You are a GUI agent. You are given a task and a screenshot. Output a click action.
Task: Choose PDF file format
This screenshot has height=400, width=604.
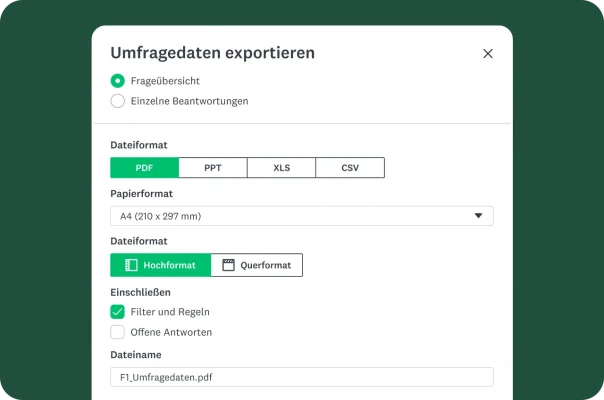pyautogui.click(x=144, y=168)
